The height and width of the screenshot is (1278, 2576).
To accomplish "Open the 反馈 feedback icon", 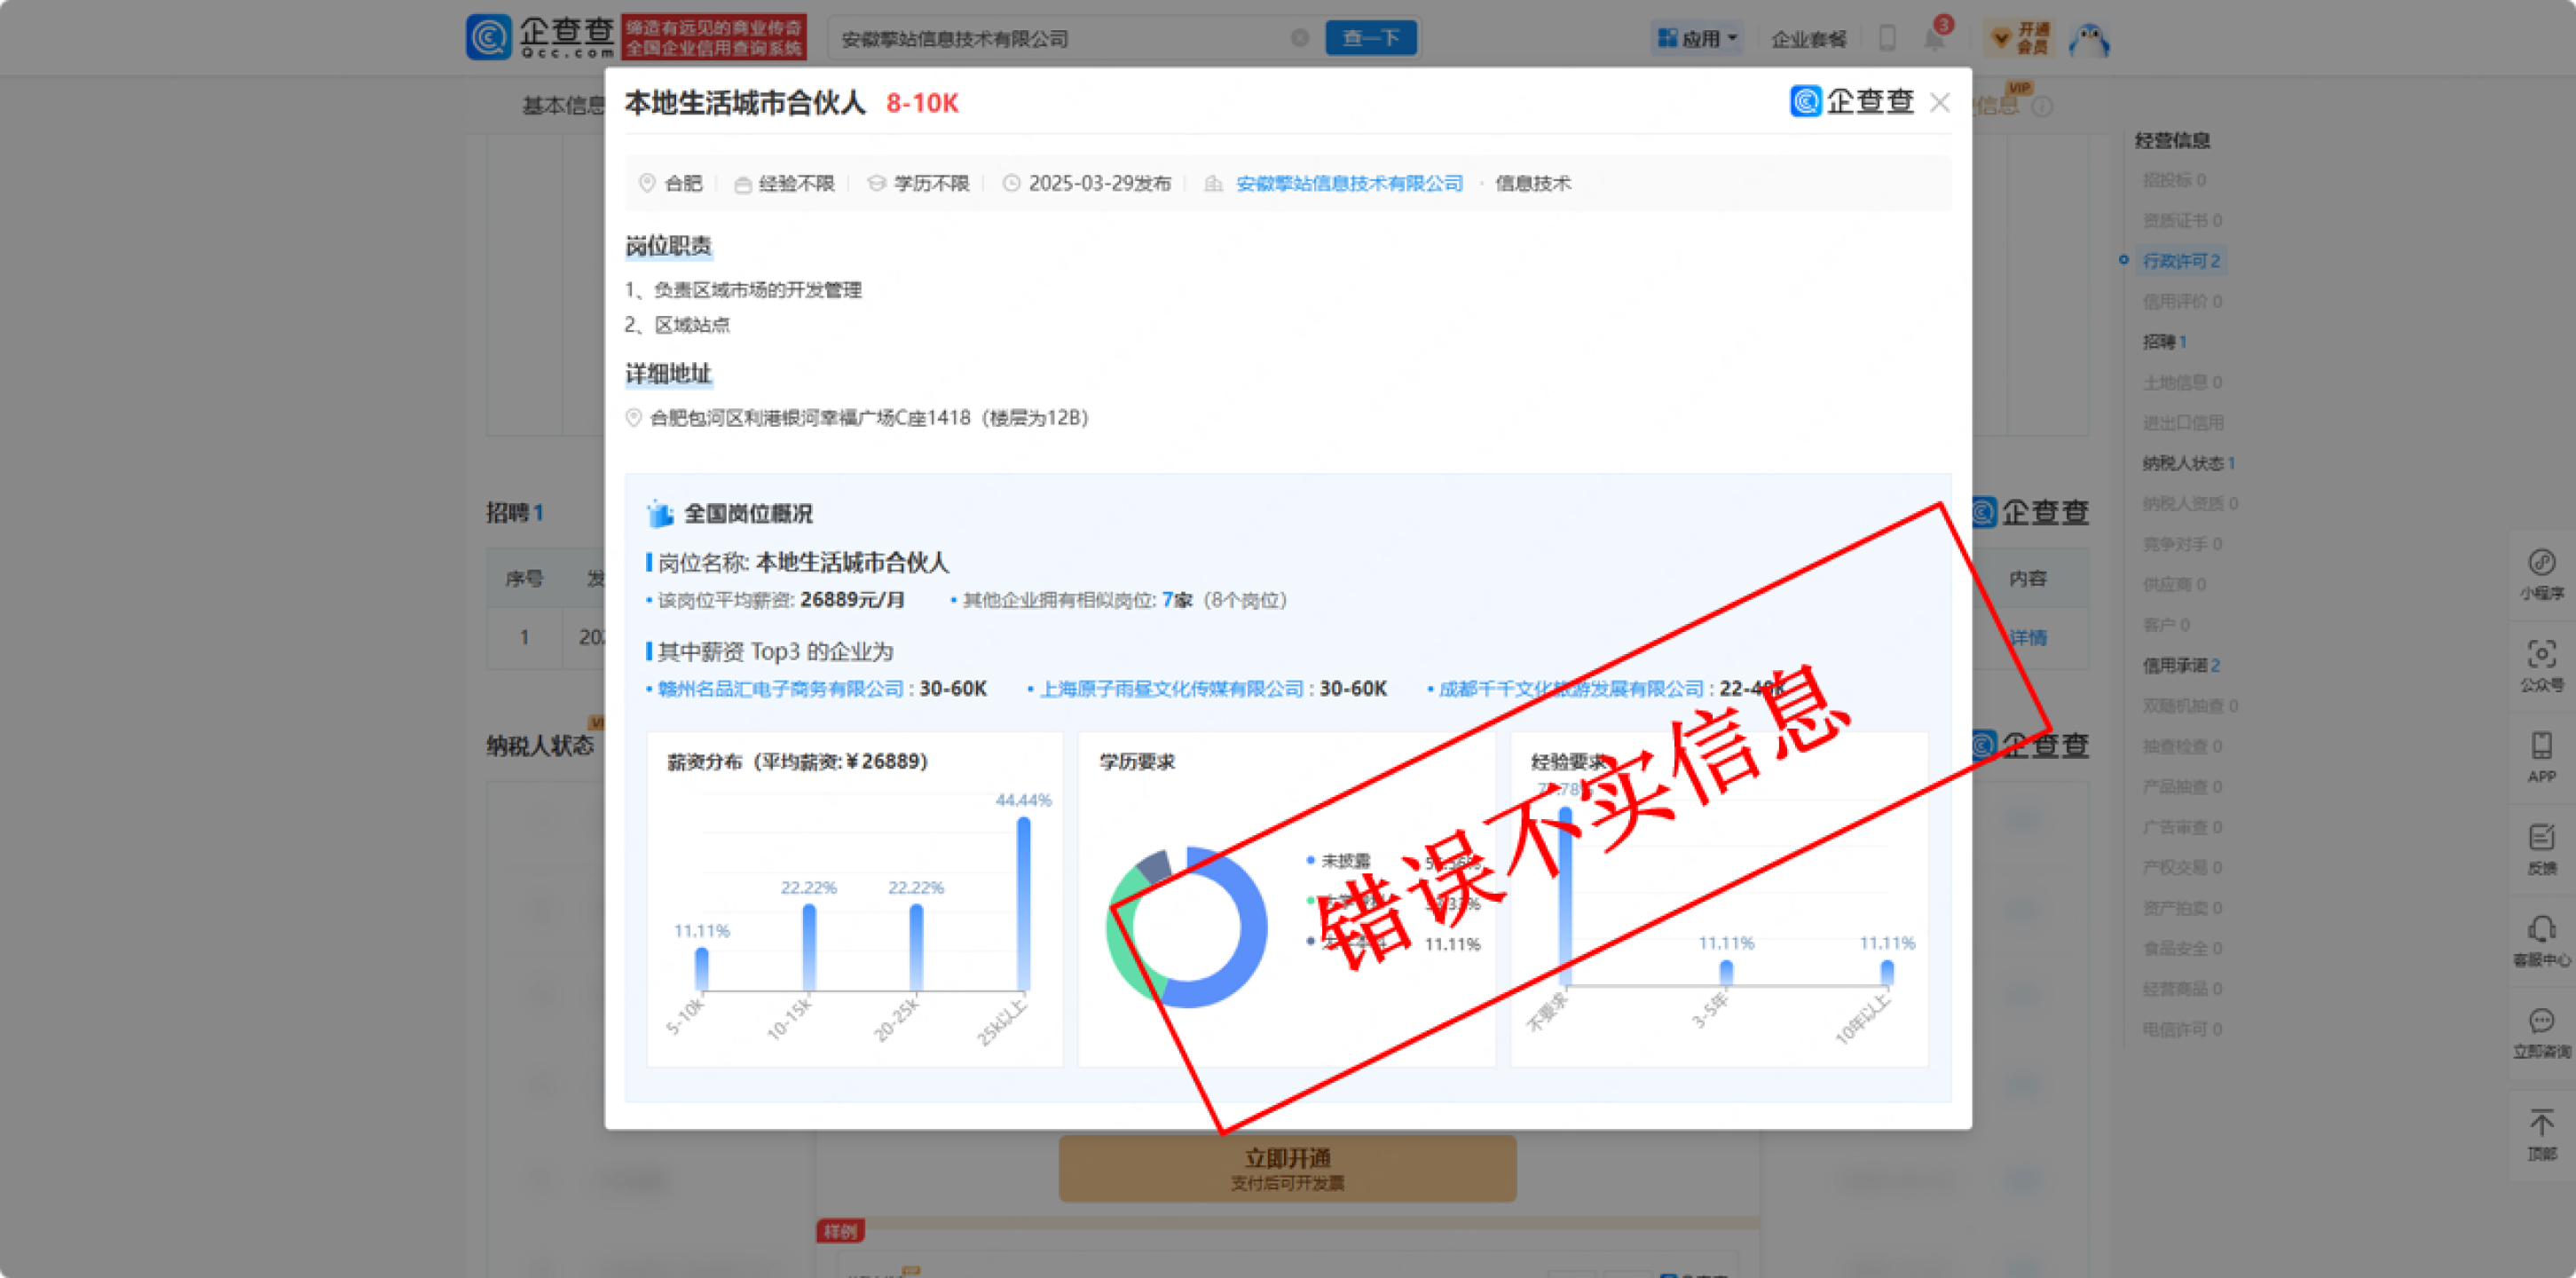I will [2541, 849].
